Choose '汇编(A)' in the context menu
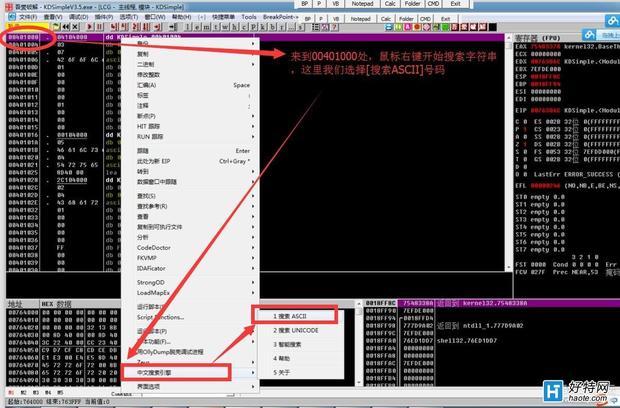 click(190, 85)
